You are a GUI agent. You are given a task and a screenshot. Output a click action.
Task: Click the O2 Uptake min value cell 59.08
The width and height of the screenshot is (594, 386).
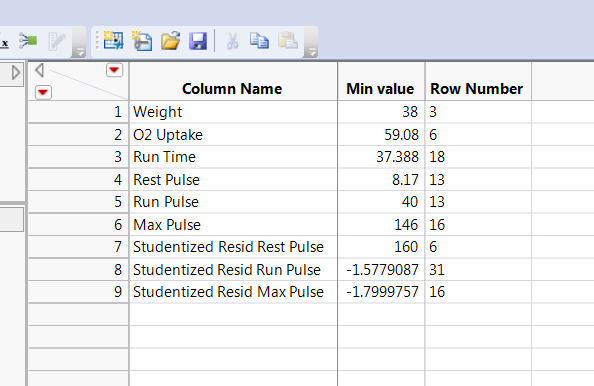coord(381,135)
